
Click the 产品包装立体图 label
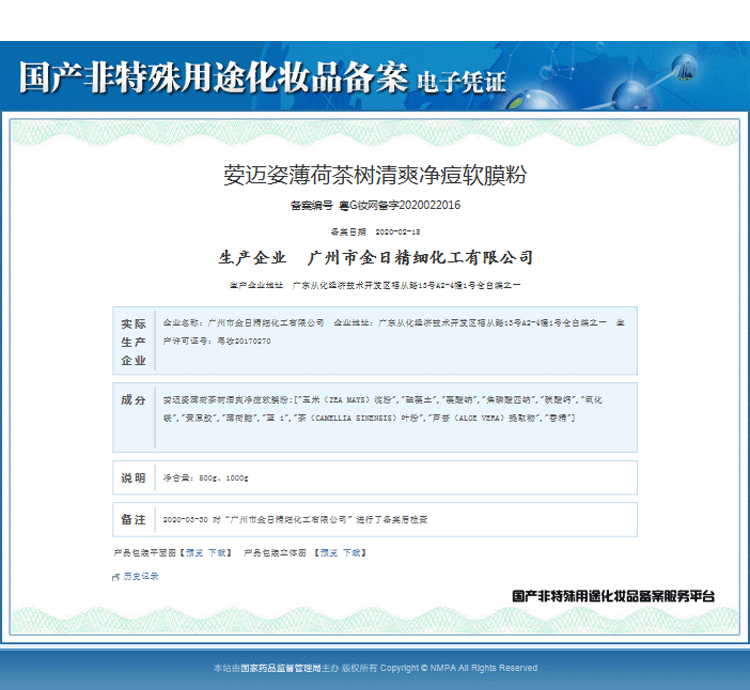tap(275, 553)
